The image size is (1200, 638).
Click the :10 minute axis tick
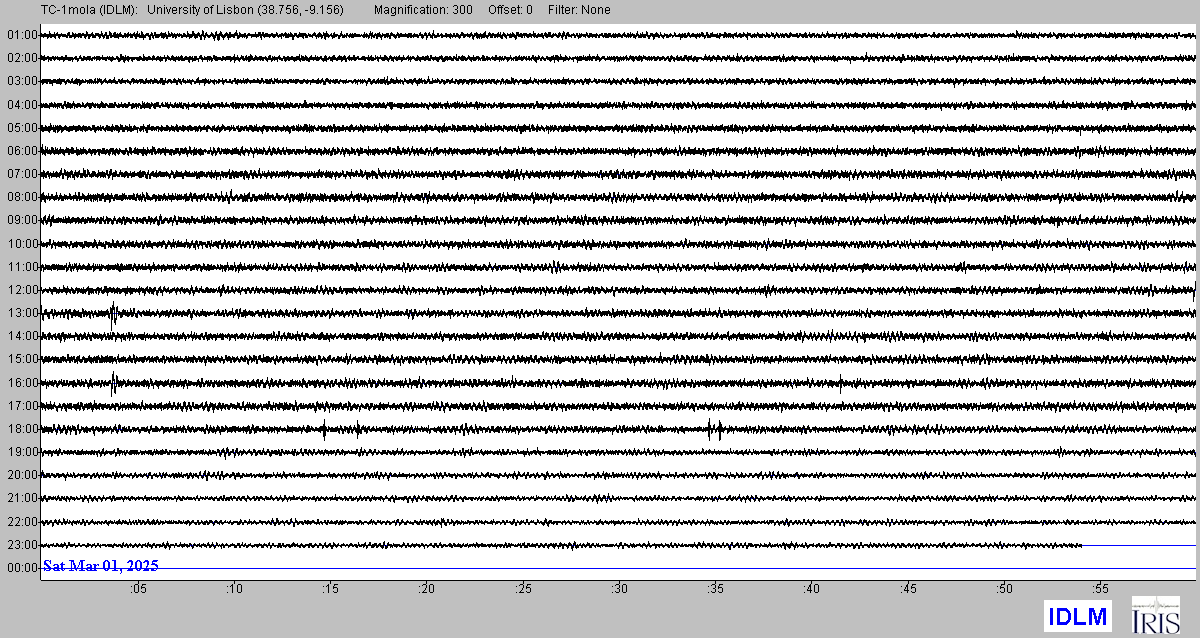(233, 589)
